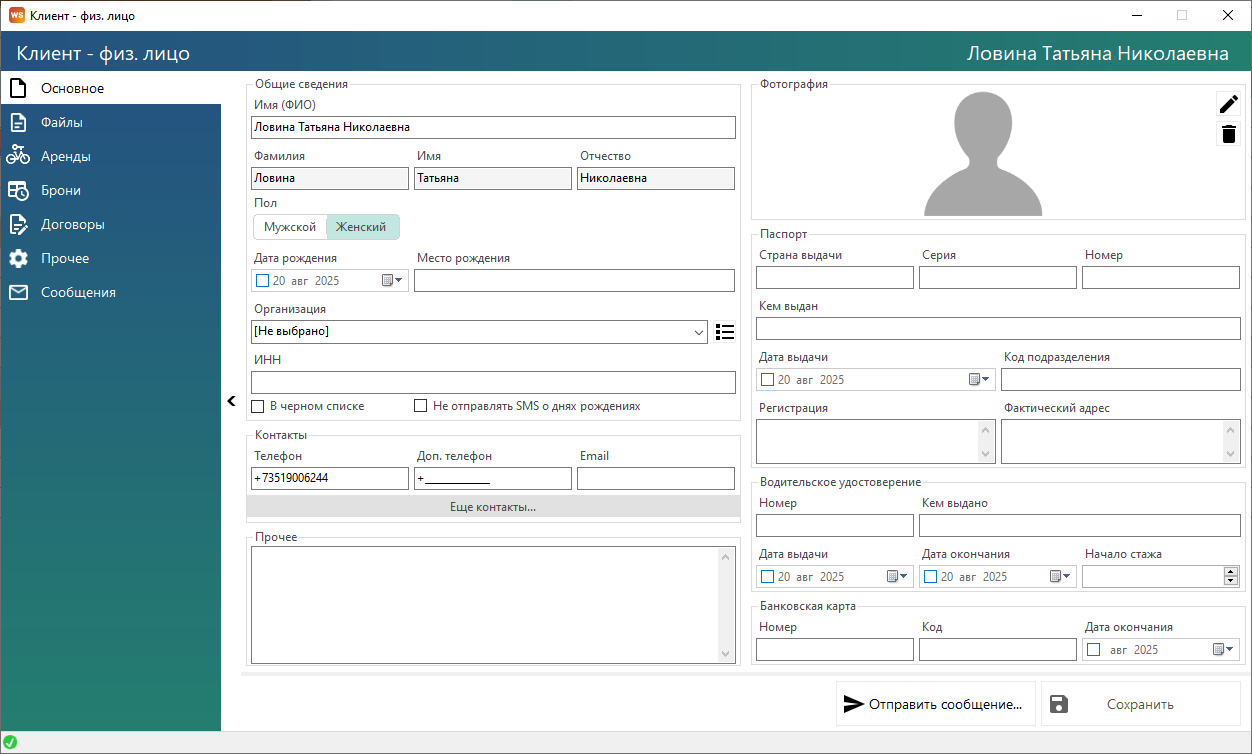Open Сообщения envelope section
Image resolution: width=1252 pixels, height=754 pixels.
(x=78, y=292)
